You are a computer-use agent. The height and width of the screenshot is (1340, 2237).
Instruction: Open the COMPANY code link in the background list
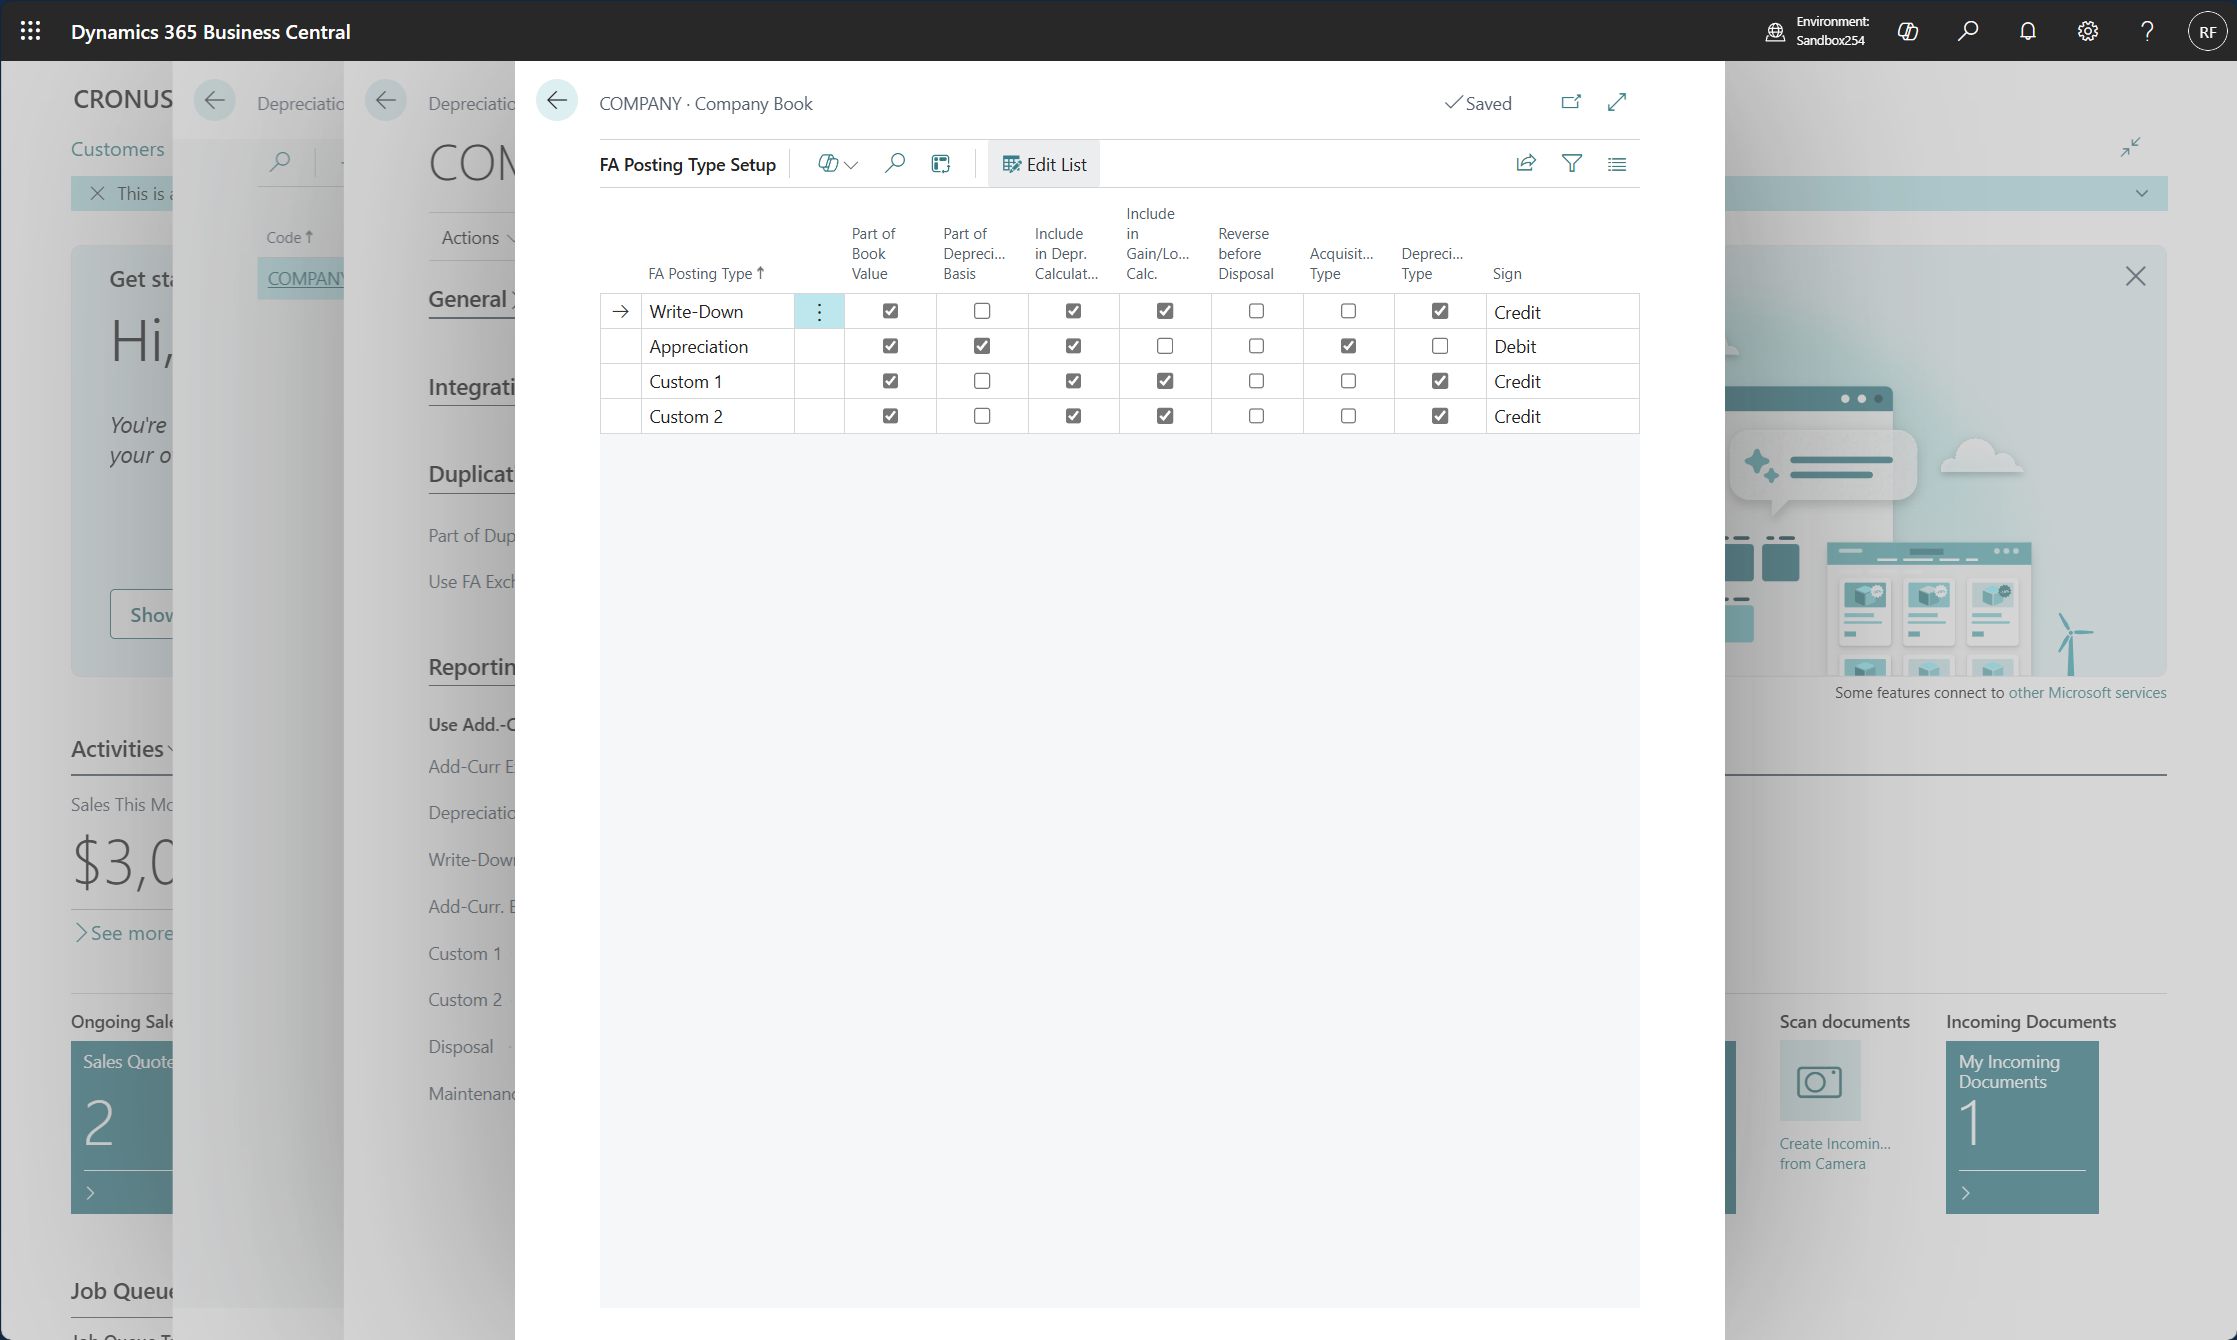304,278
